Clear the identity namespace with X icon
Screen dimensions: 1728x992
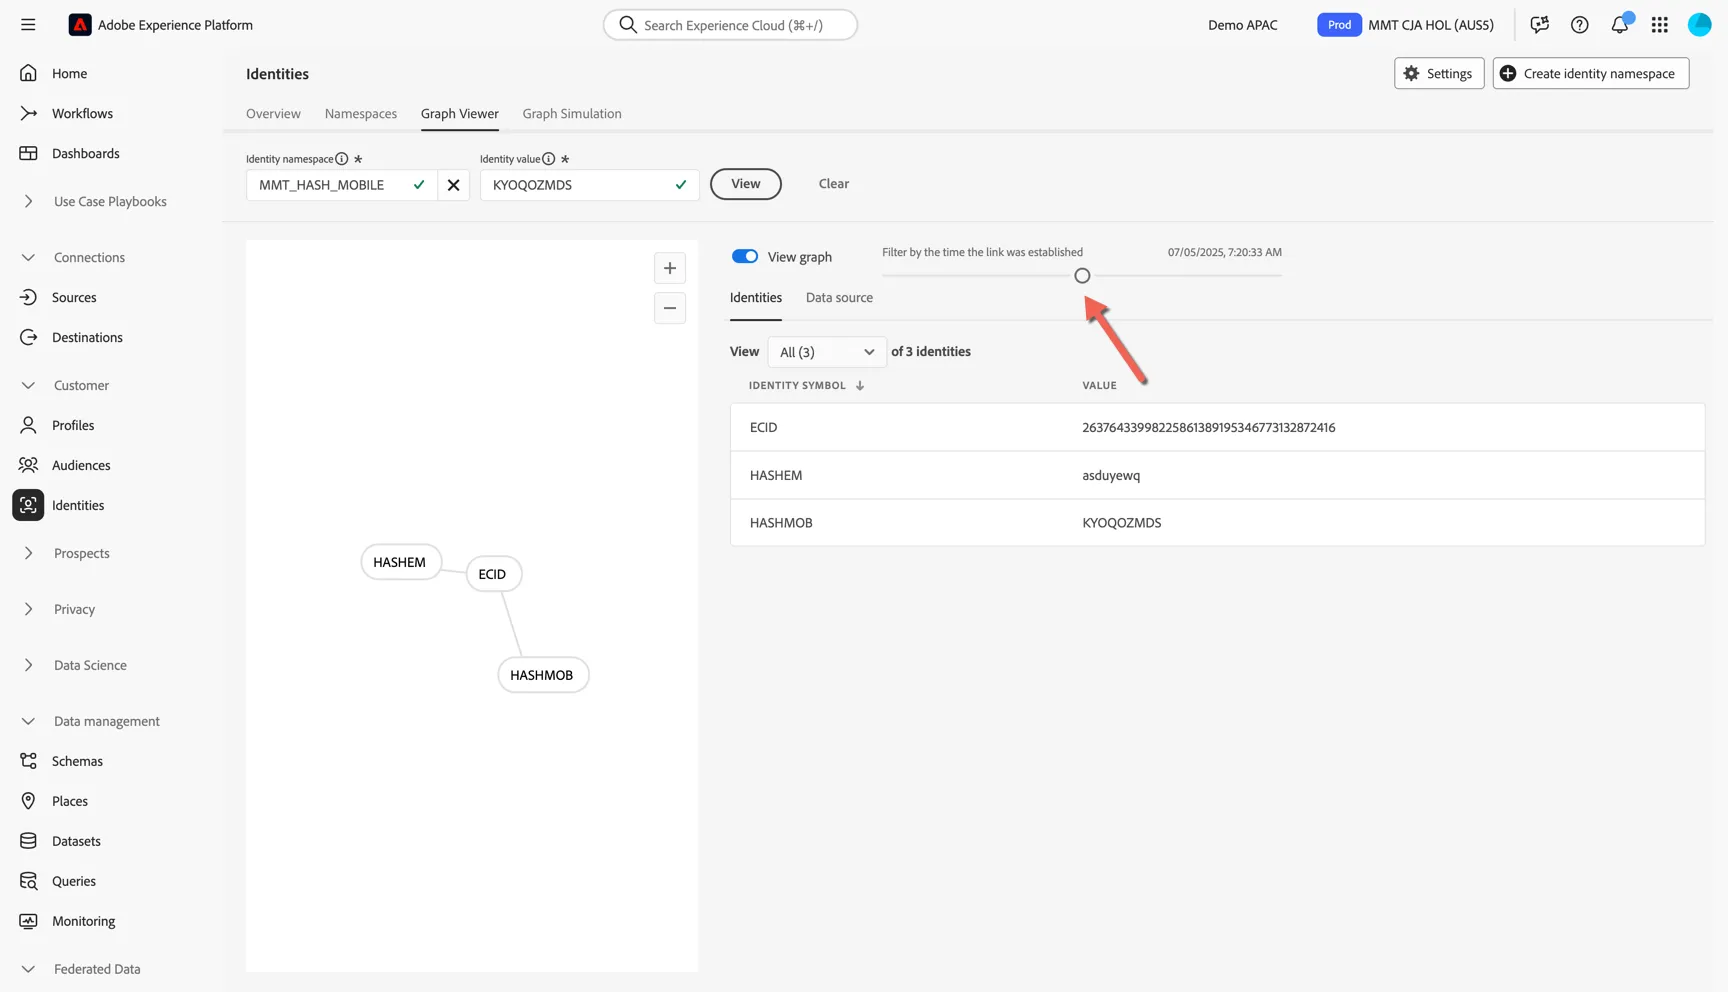click(x=454, y=185)
